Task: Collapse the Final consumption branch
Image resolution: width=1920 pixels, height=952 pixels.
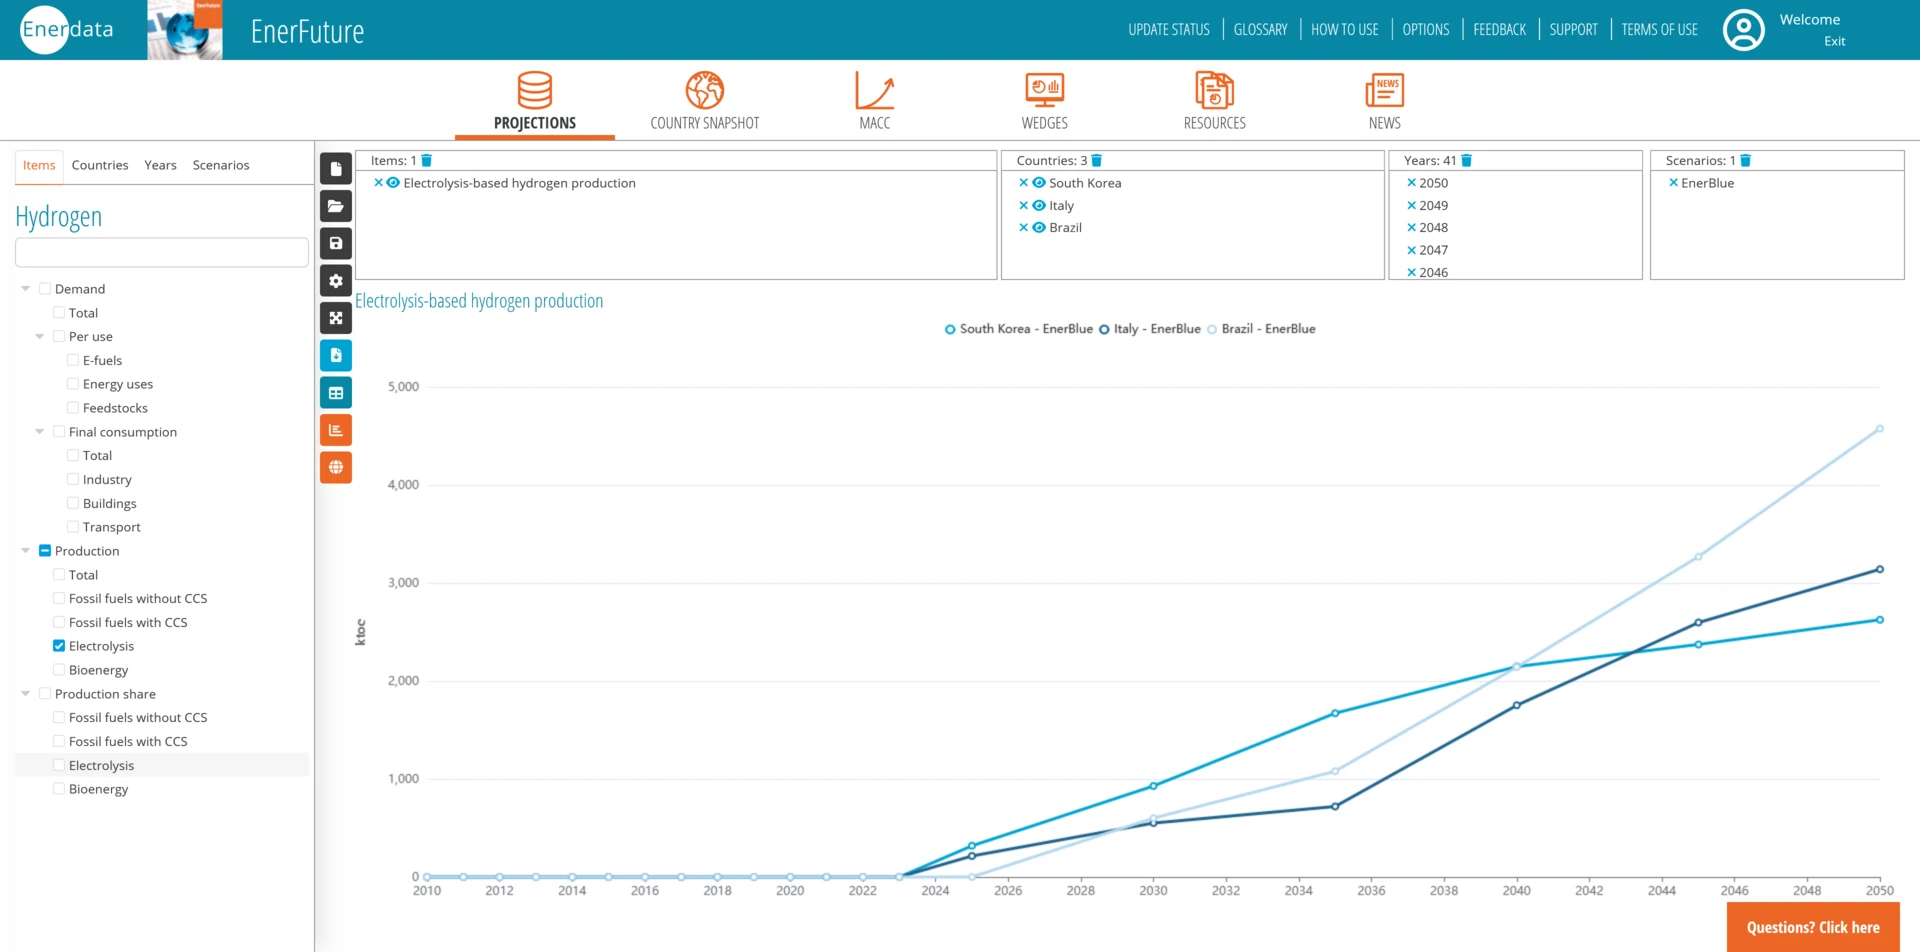Action: tap(40, 432)
